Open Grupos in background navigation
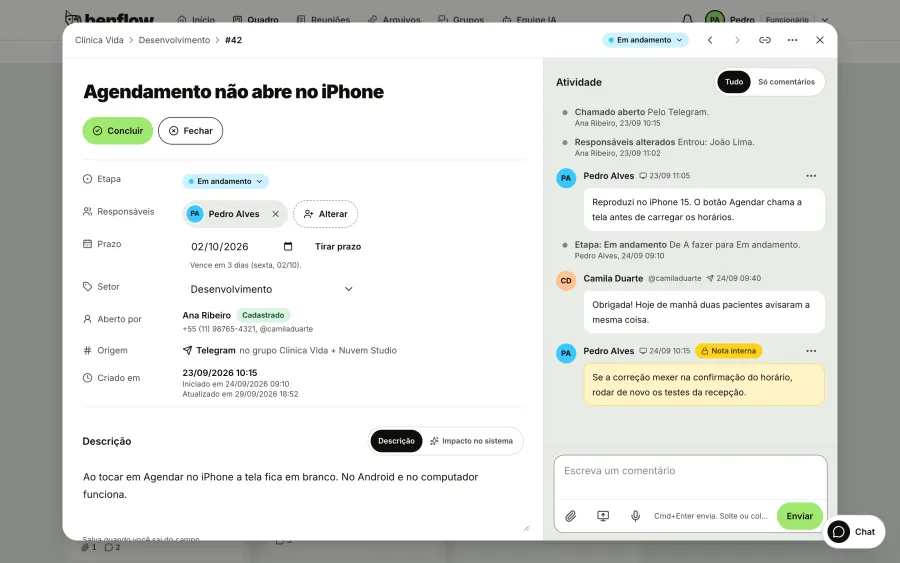The height and width of the screenshot is (563, 900). pos(461,20)
